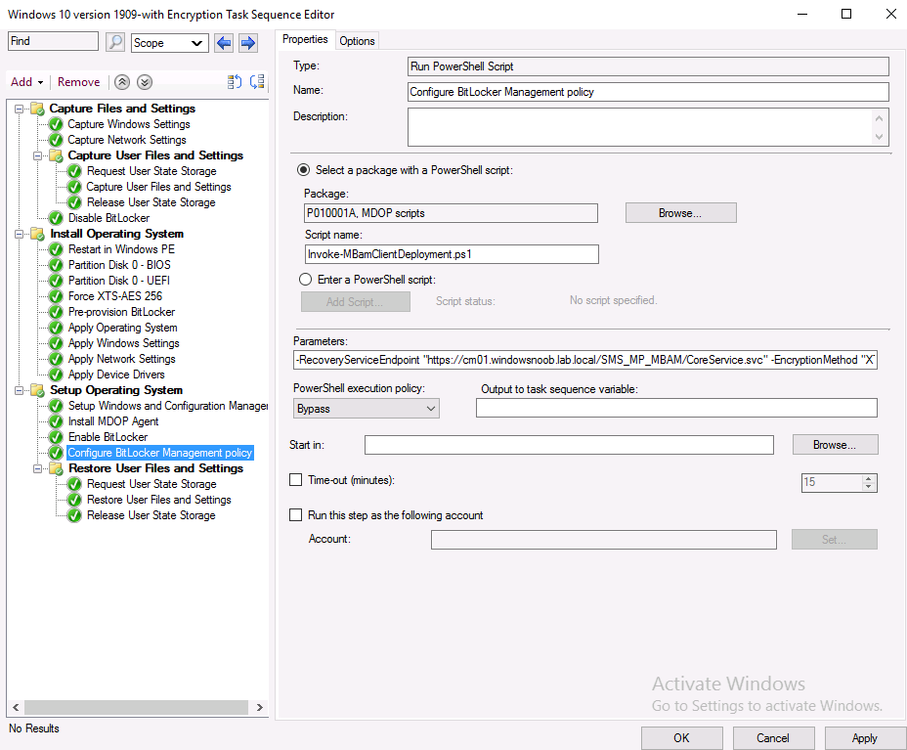
Task: Select the 'Apply Network Settings' step
Action: (122, 359)
